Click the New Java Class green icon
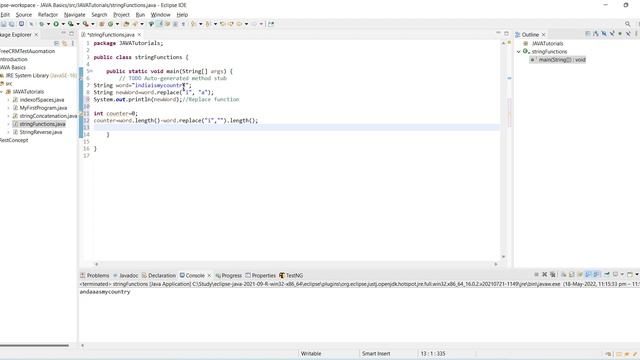The width and height of the screenshot is (640, 360). click(x=111, y=24)
